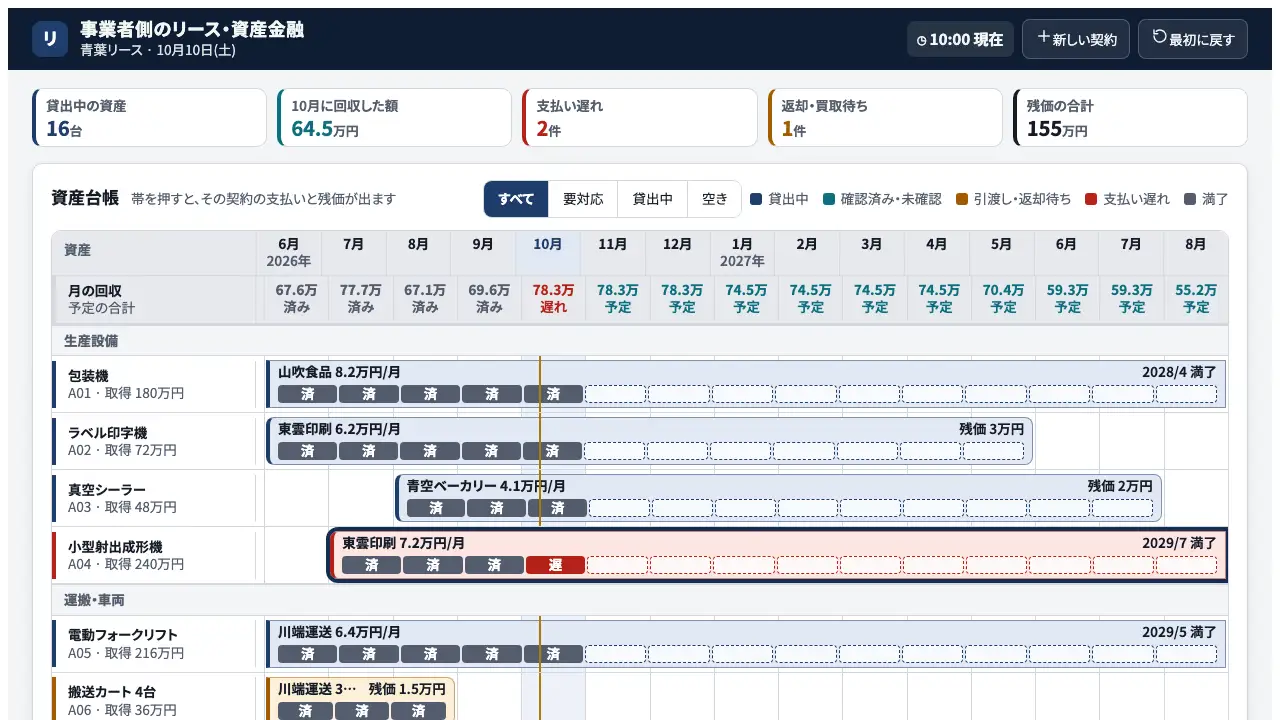Image resolution: width=1280 pixels, height=720 pixels.
Task: Switch to the 空き filter
Action: click(715, 199)
